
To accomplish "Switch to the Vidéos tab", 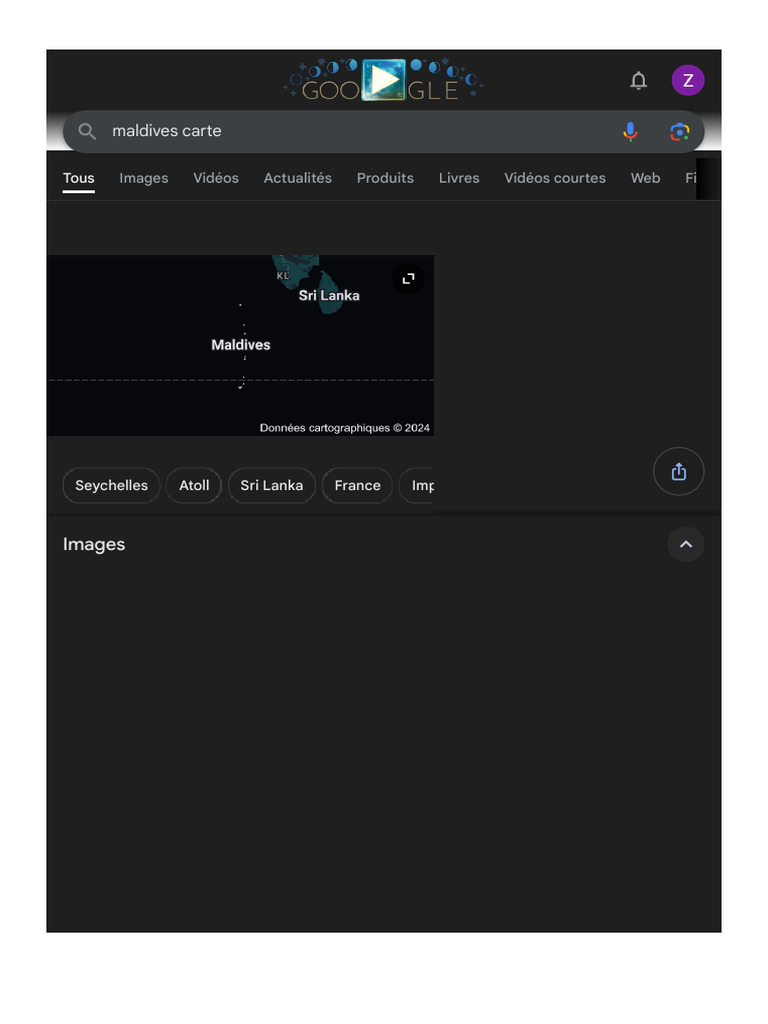I will (x=216, y=178).
